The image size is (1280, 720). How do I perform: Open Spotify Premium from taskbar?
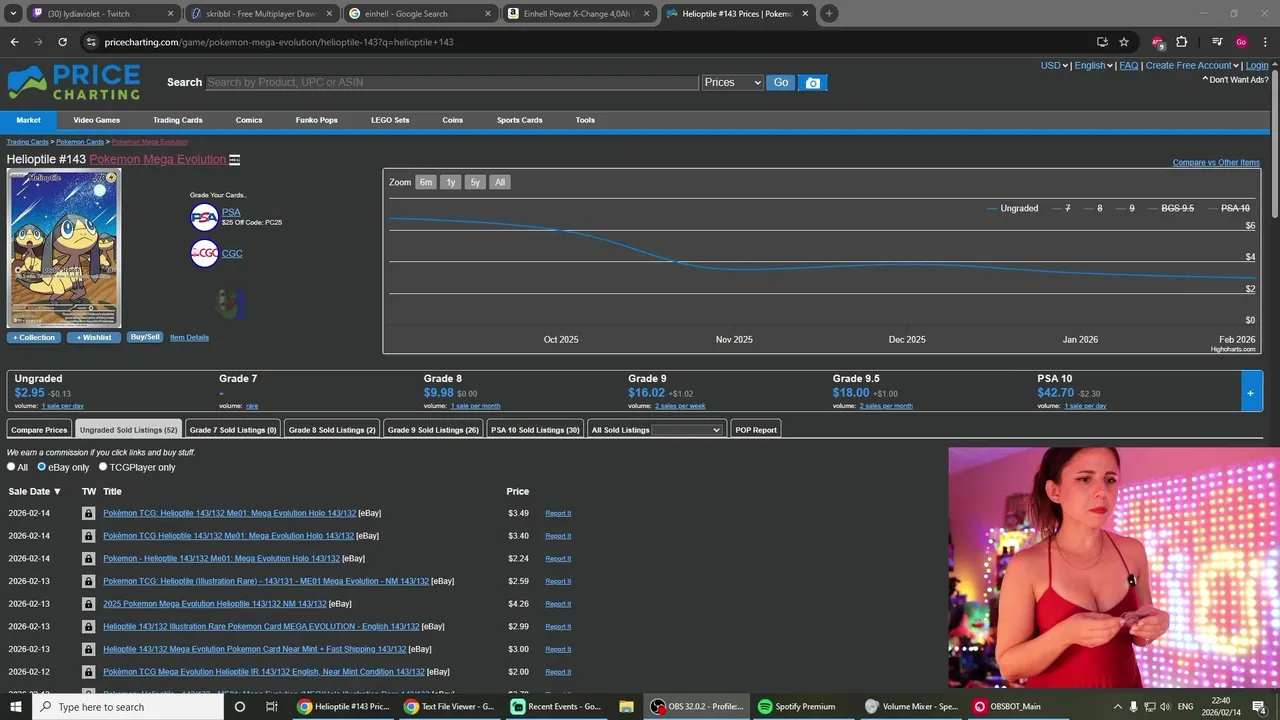tap(797, 706)
